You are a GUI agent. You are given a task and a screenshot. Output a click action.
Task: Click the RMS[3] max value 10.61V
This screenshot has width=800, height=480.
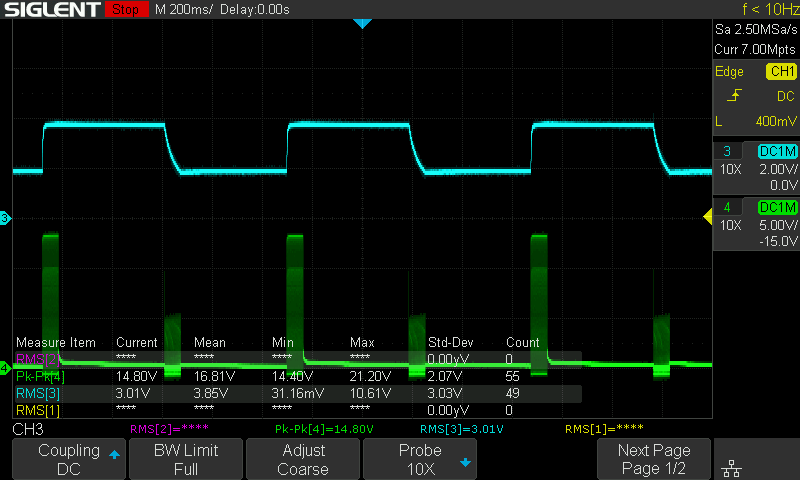point(370,394)
